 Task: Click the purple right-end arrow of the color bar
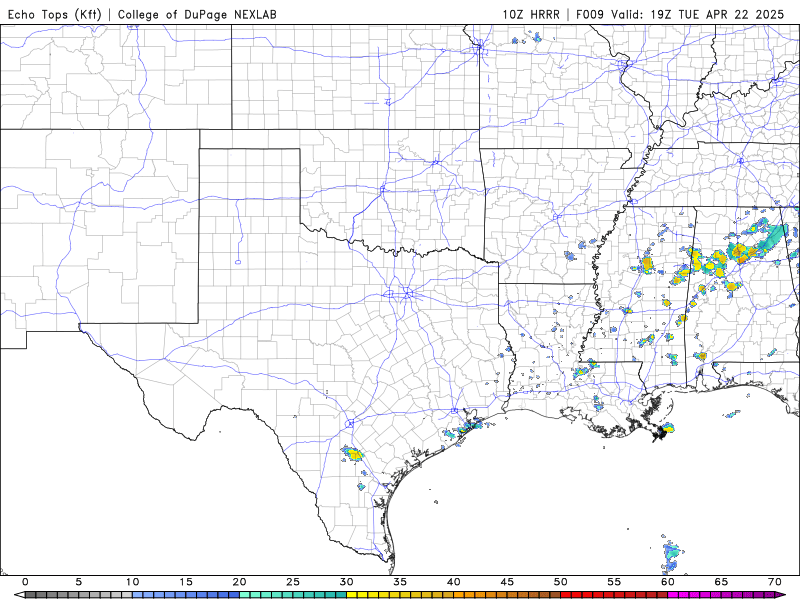tap(781, 595)
